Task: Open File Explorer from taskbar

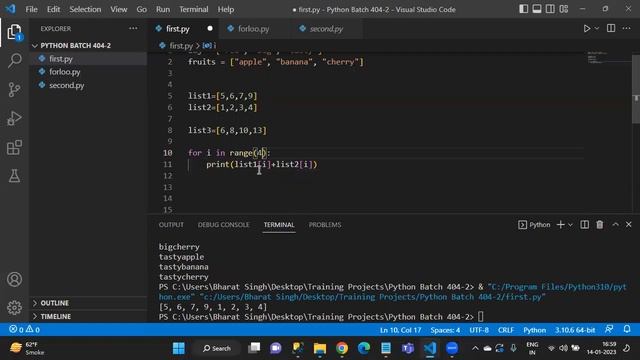Action: (320, 348)
